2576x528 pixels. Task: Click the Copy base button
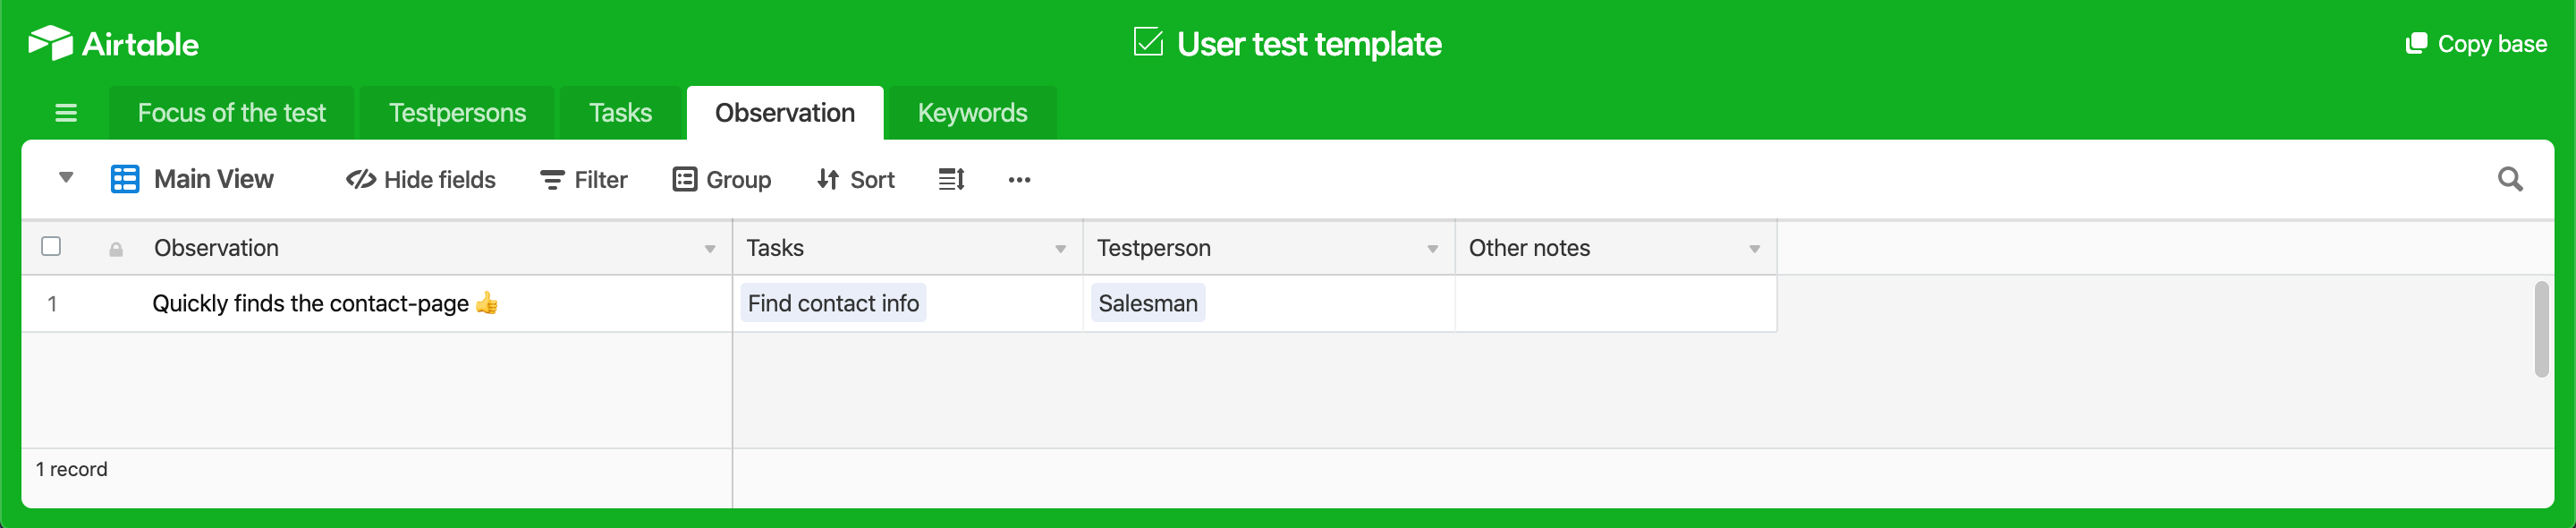2476,44
